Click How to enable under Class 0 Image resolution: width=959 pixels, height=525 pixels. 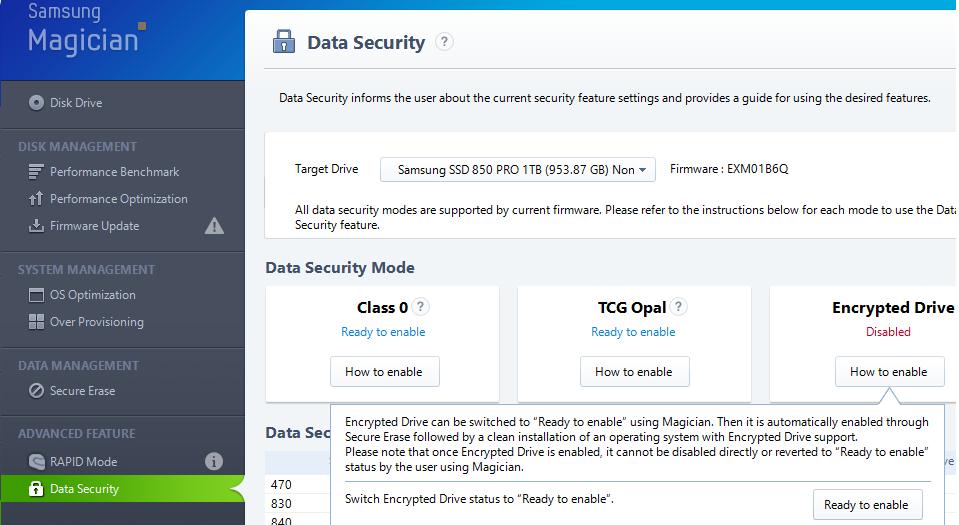point(384,372)
